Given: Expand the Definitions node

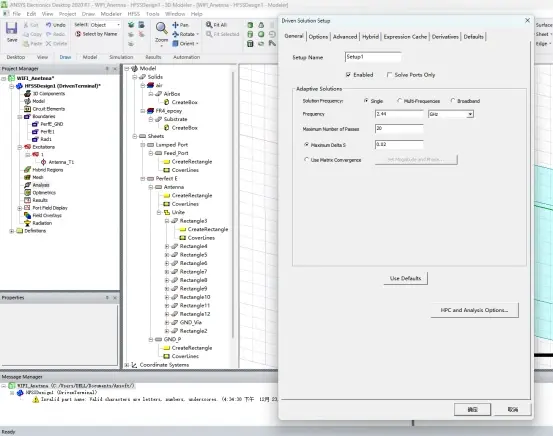Looking at the screenshot, I should [12, 231].
